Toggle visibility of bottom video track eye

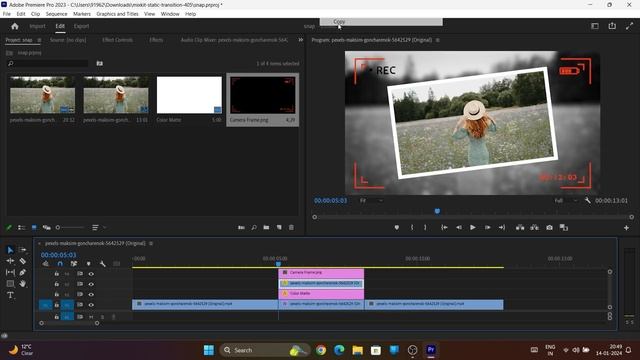(x=91, y=305)
